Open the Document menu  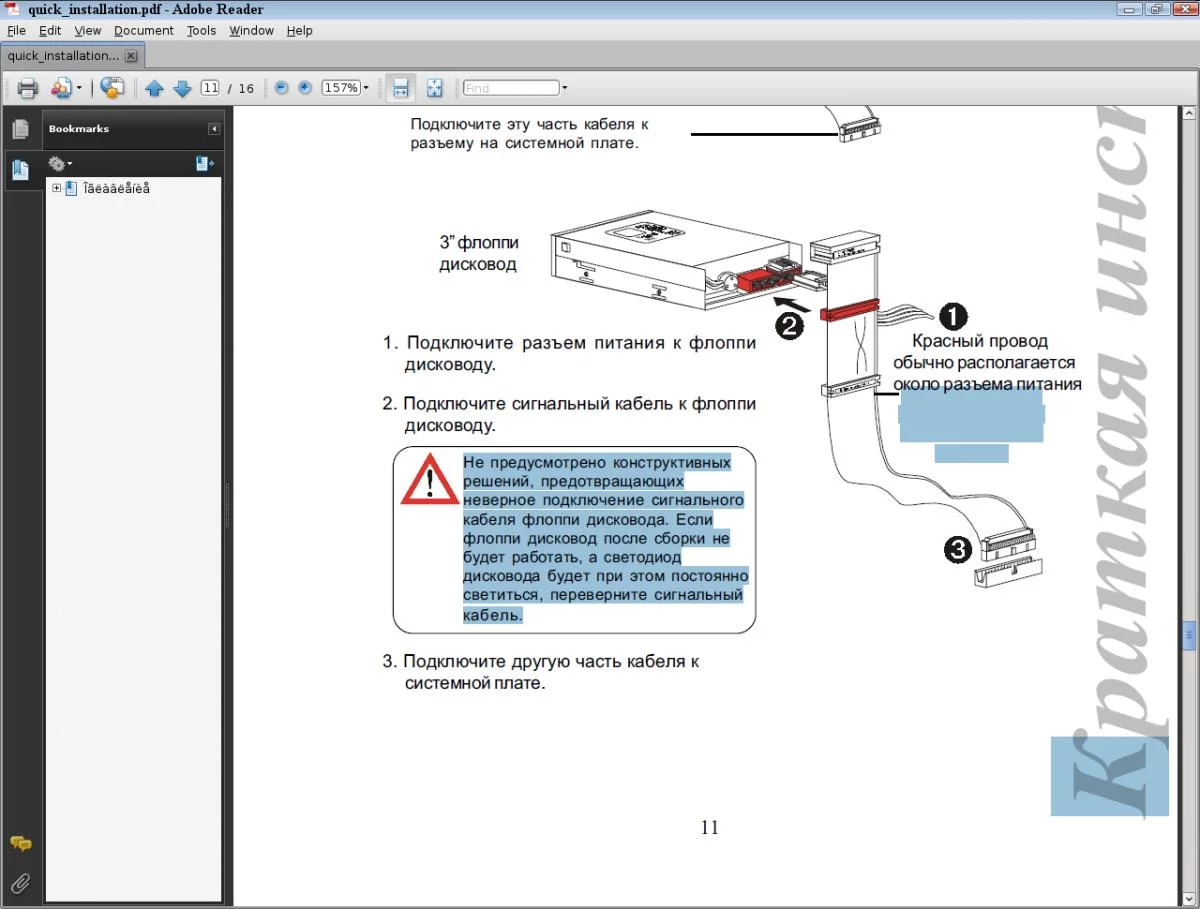click(144, 31)
